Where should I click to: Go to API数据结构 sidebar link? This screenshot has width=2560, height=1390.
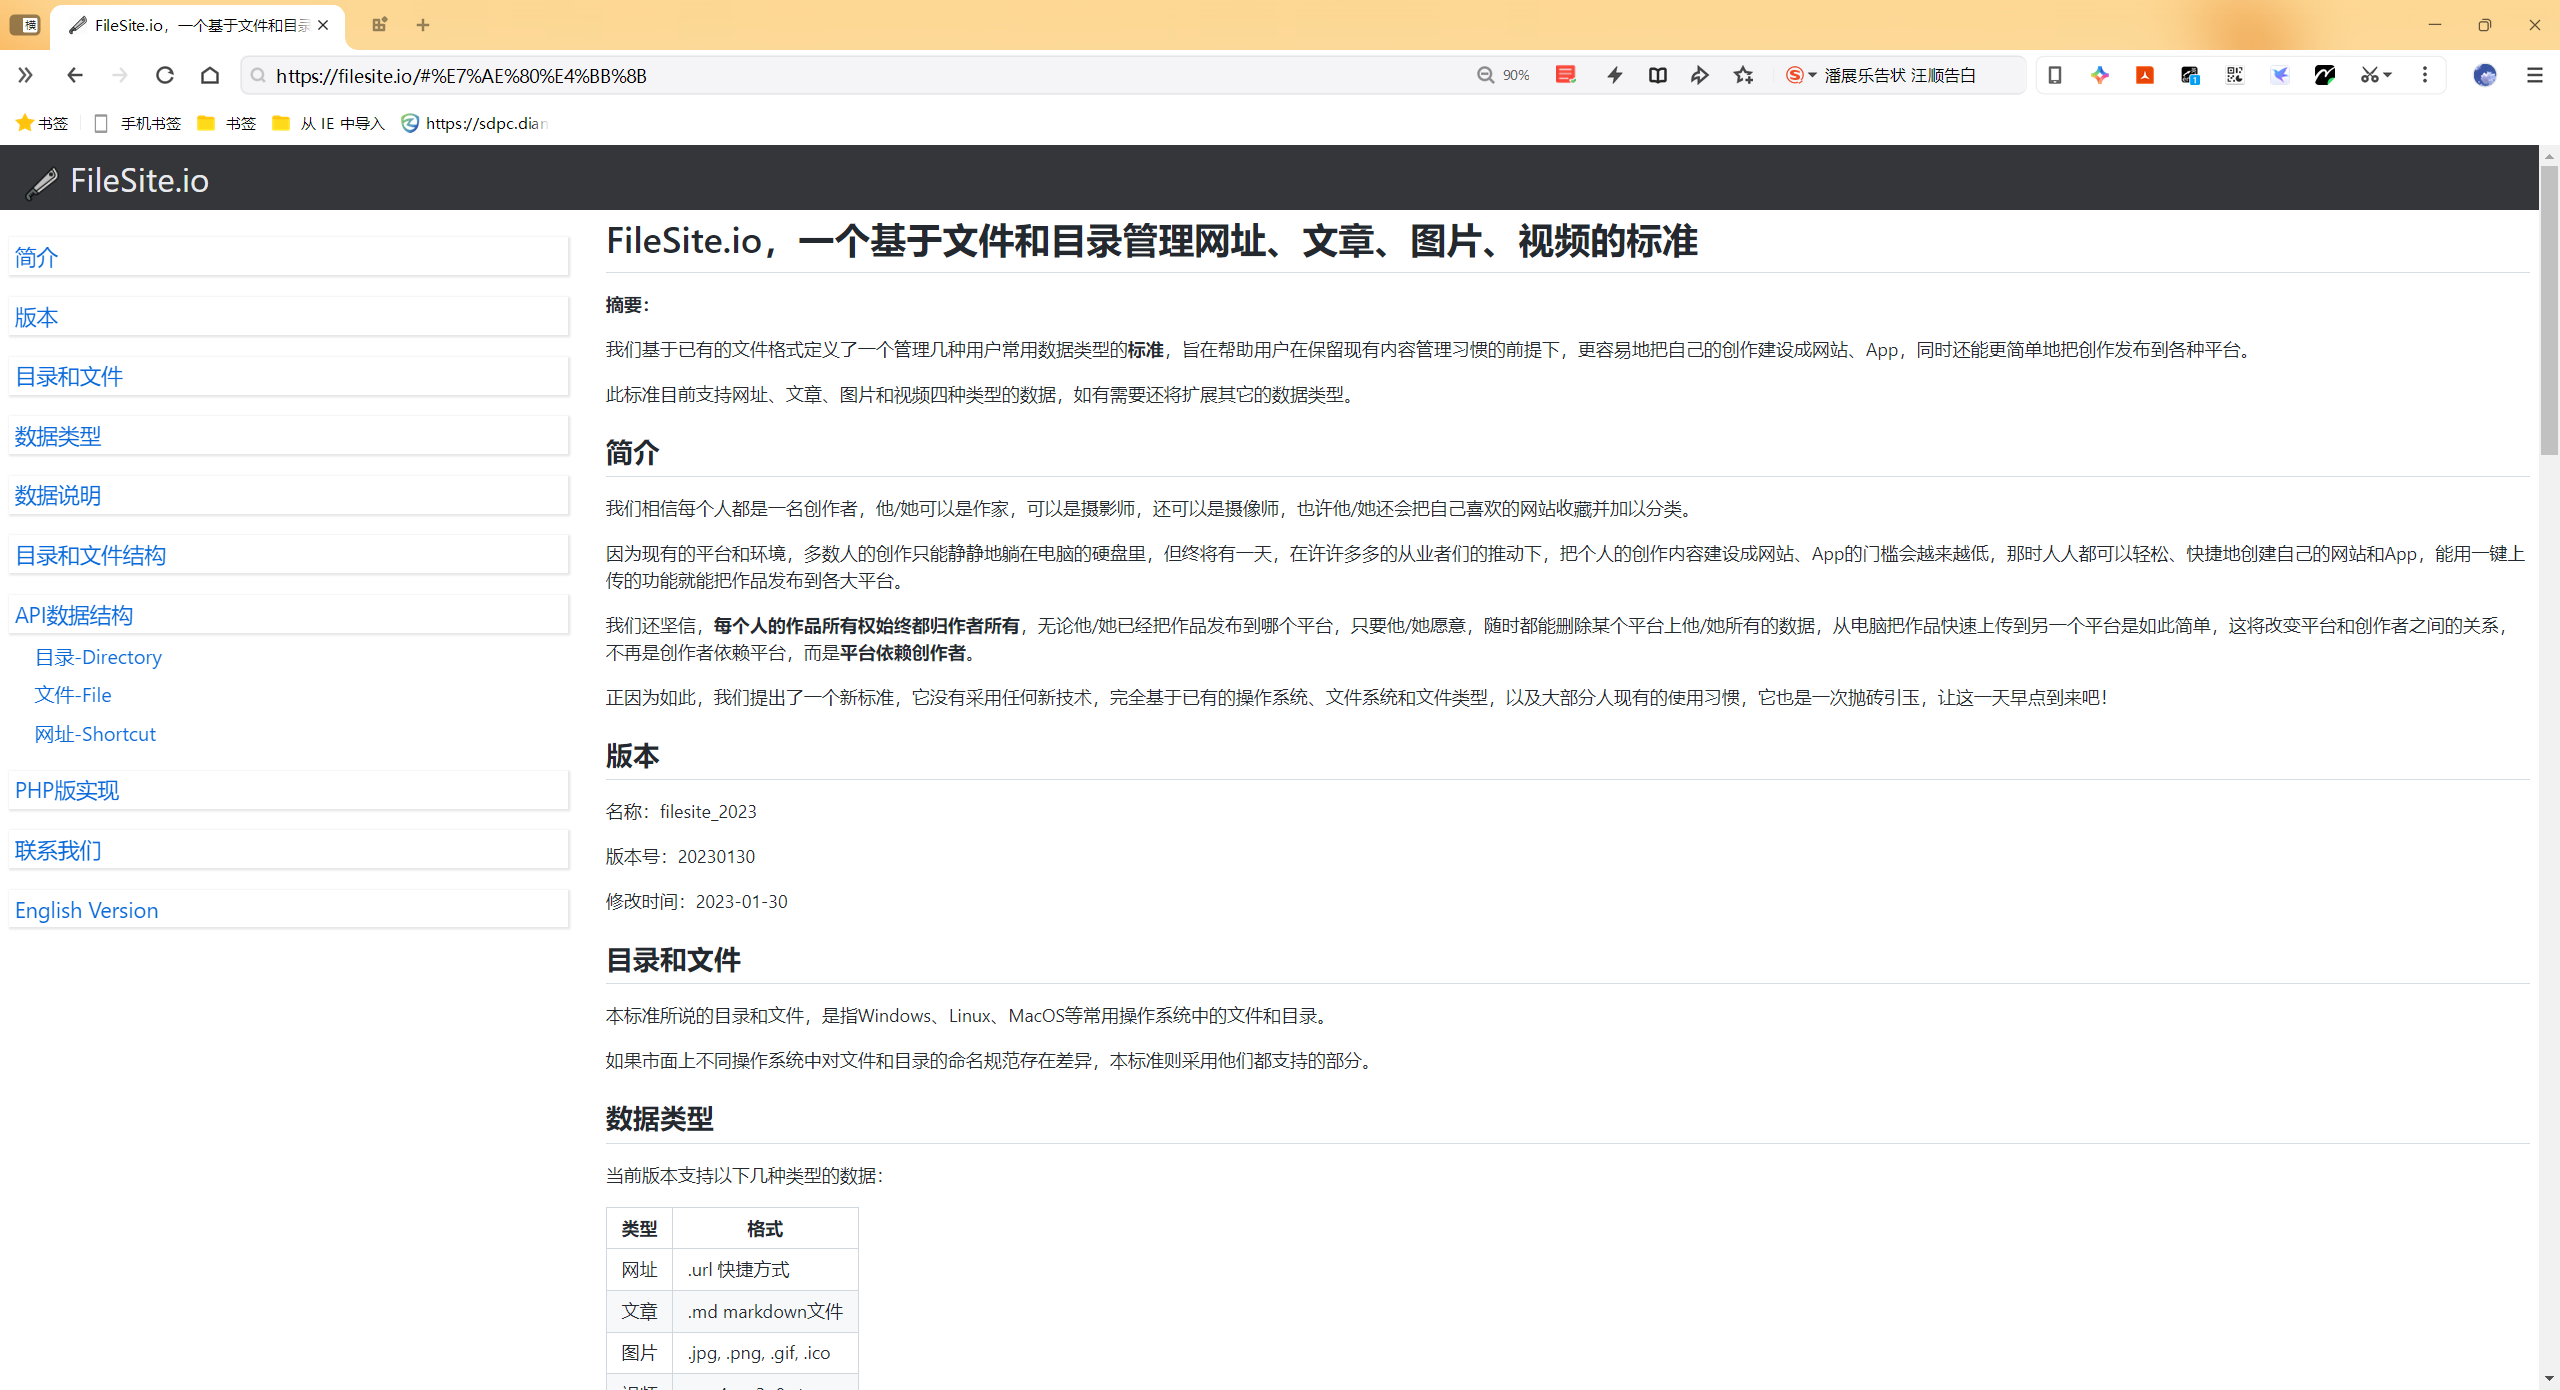[289, 615]
